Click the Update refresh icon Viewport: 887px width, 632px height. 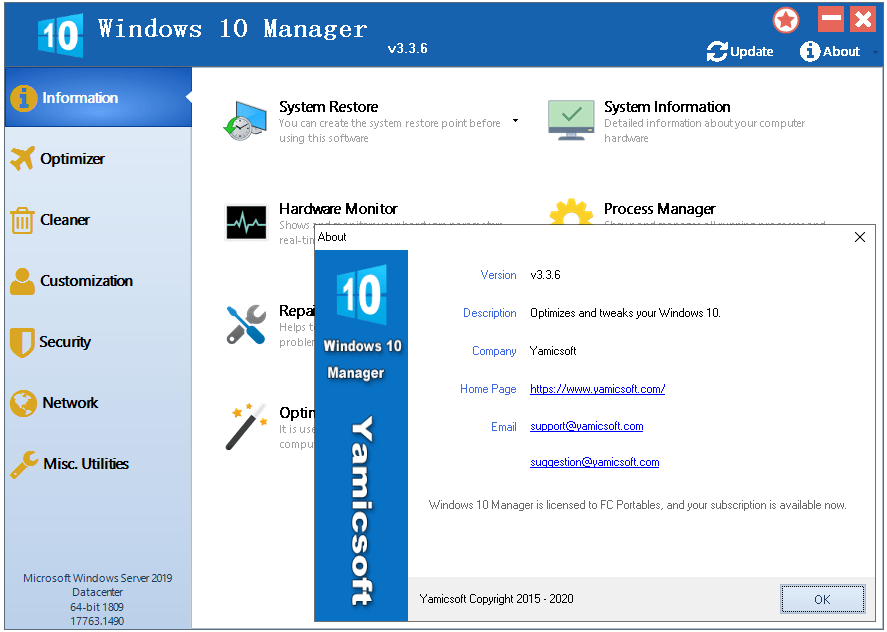tap(717, 51)
